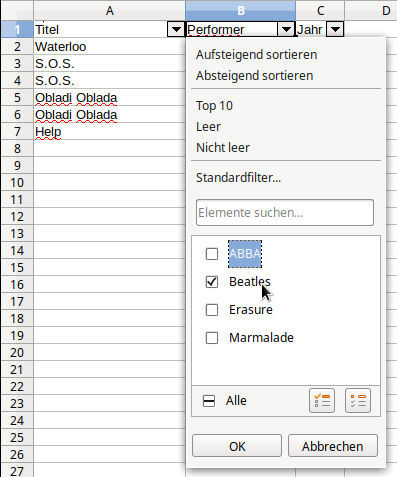Open Standardfilter... dialog

pyautogui.click(x=238, y=178)
